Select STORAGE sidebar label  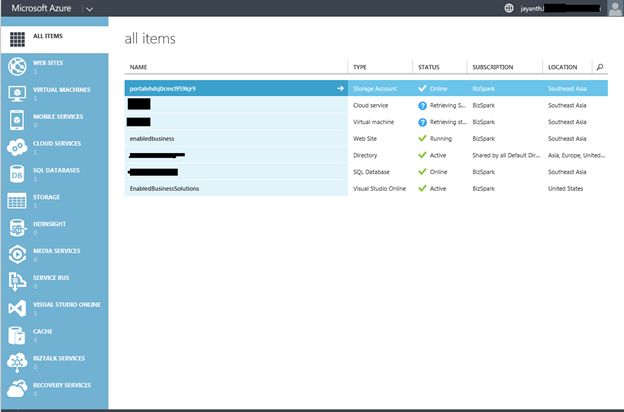coord(46,197)
